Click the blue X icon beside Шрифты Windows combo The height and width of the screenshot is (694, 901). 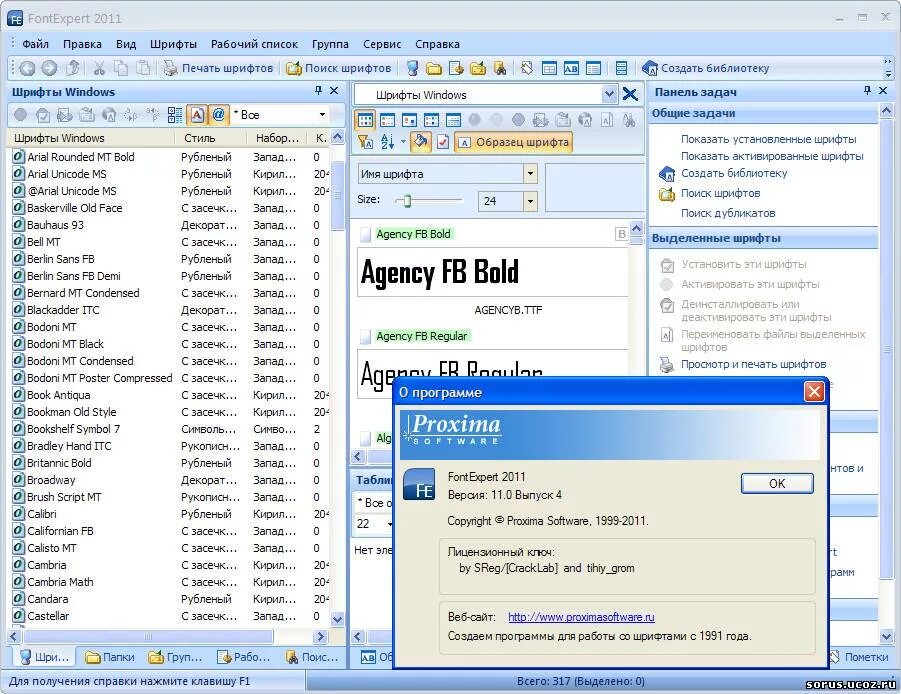point(630,94)
